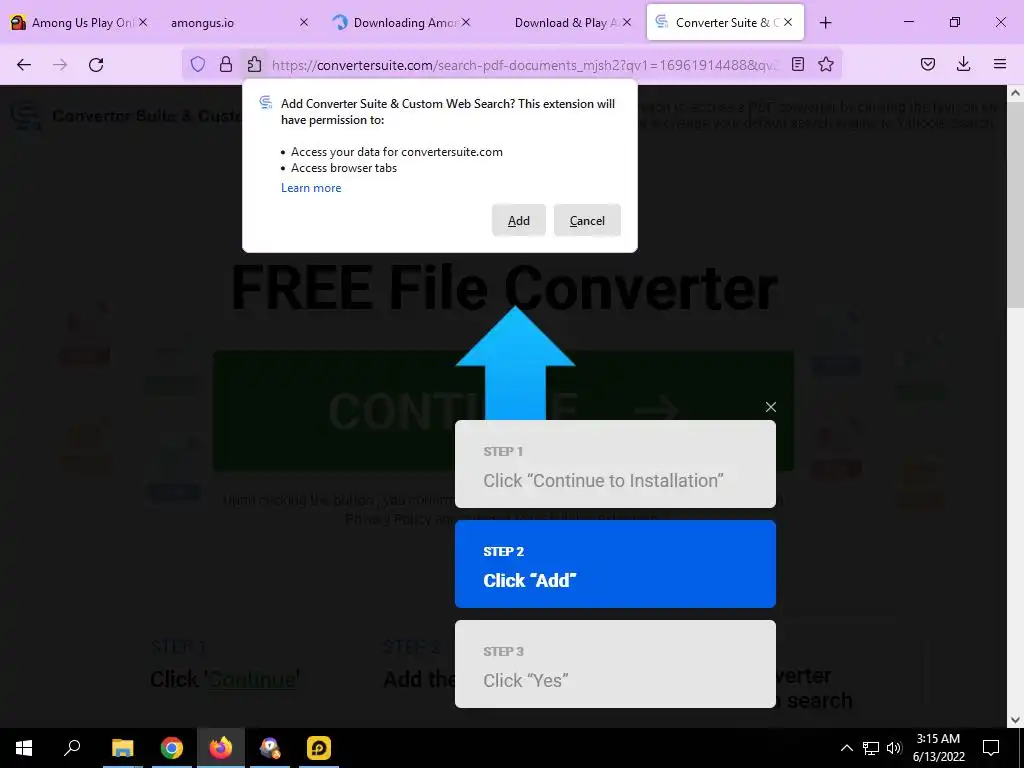The image size is (1024, 768).
Task: Open the Learn more link
Action: [311, 188]
